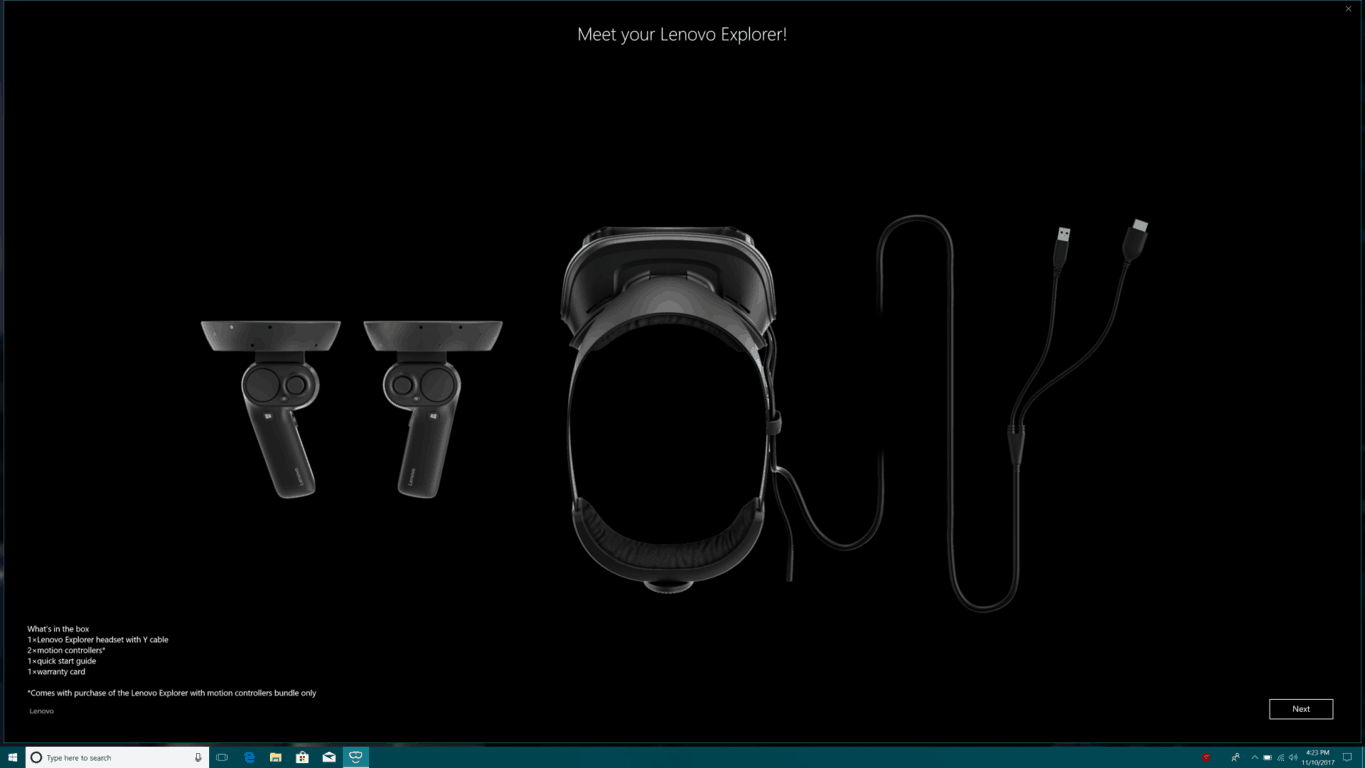Click the Cortana search box
This screenshot has width=1365, height=768.
click(117, 757)
